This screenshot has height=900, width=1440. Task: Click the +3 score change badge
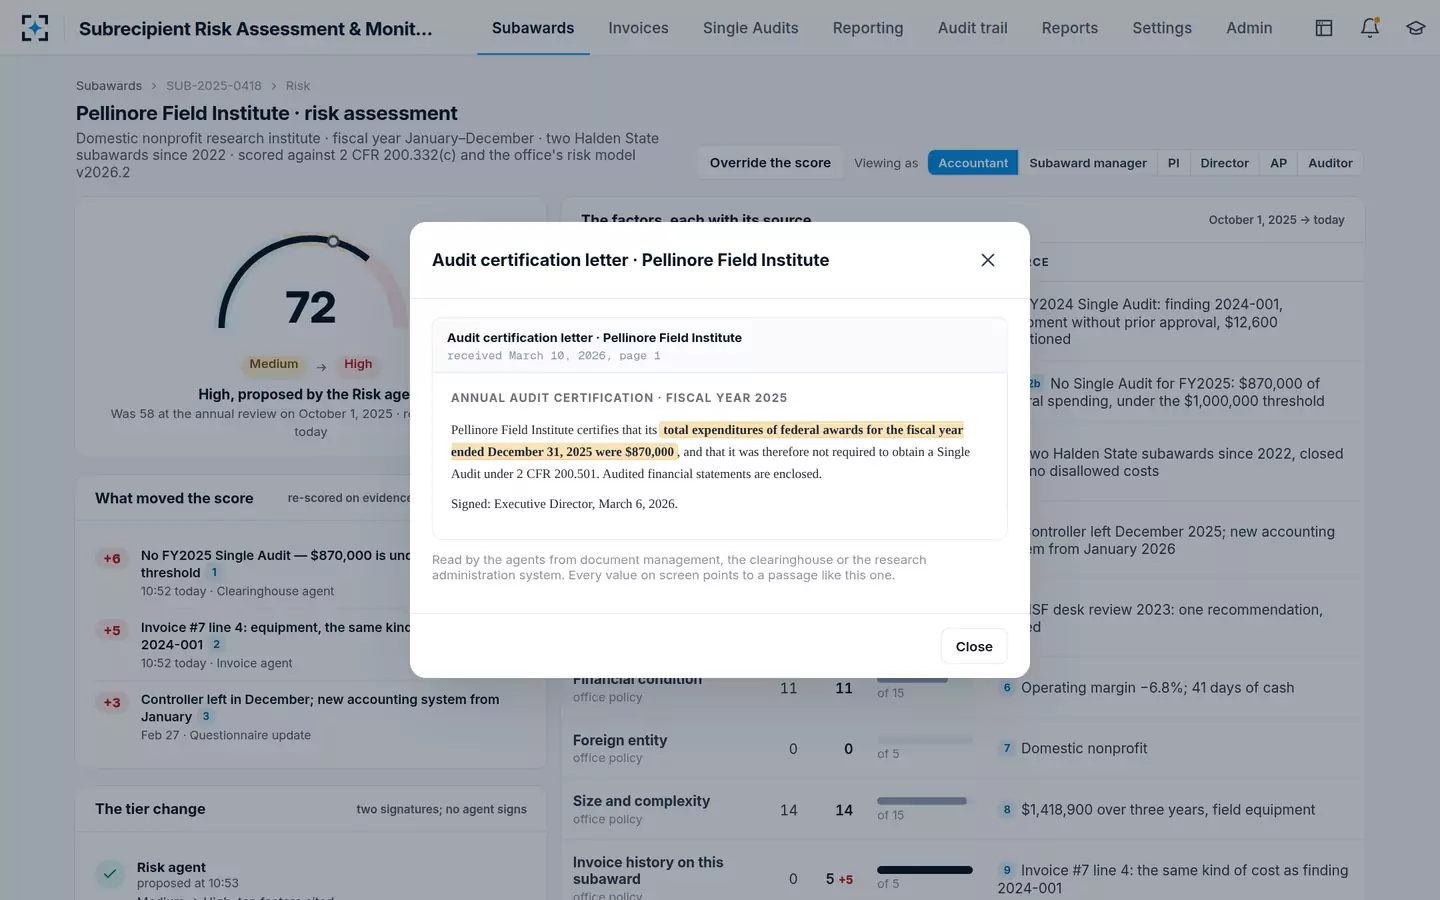[x=112, y=703]
